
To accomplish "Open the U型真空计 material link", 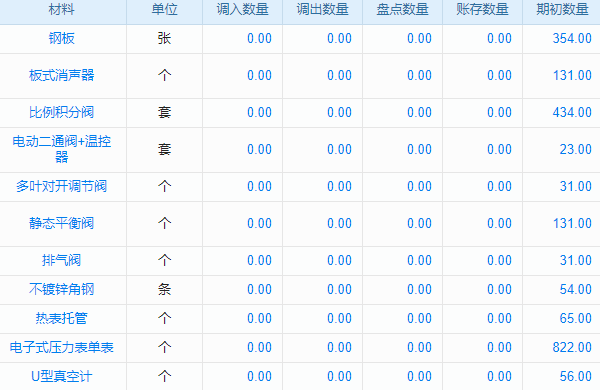I will (x=61, y=377).
